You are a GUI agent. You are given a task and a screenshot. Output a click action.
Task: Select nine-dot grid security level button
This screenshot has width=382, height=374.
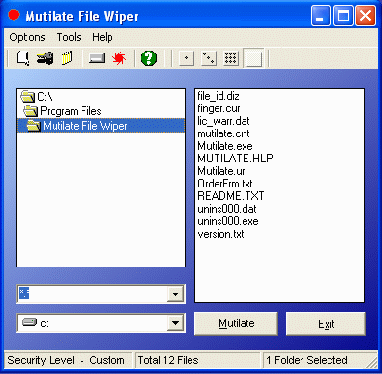[231, 59]
